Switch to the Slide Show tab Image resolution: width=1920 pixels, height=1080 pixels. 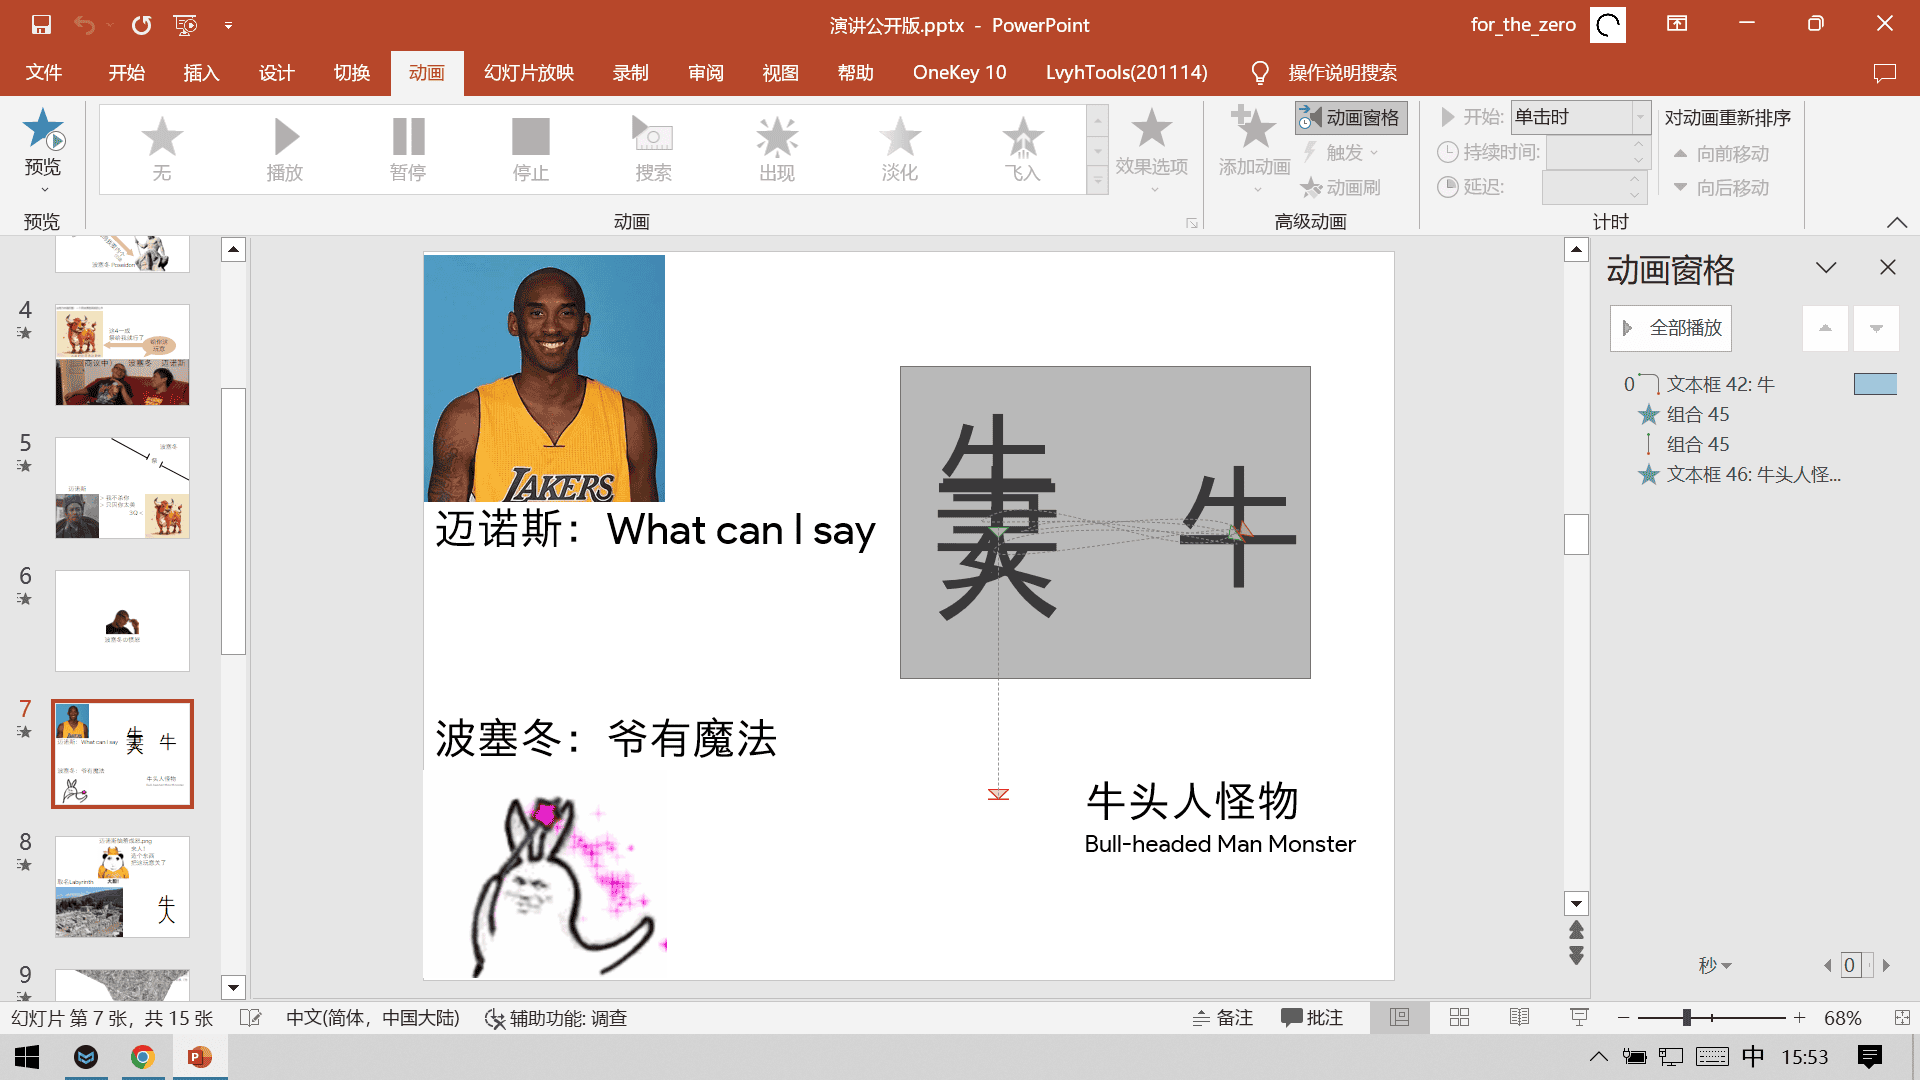pos(528,73)
